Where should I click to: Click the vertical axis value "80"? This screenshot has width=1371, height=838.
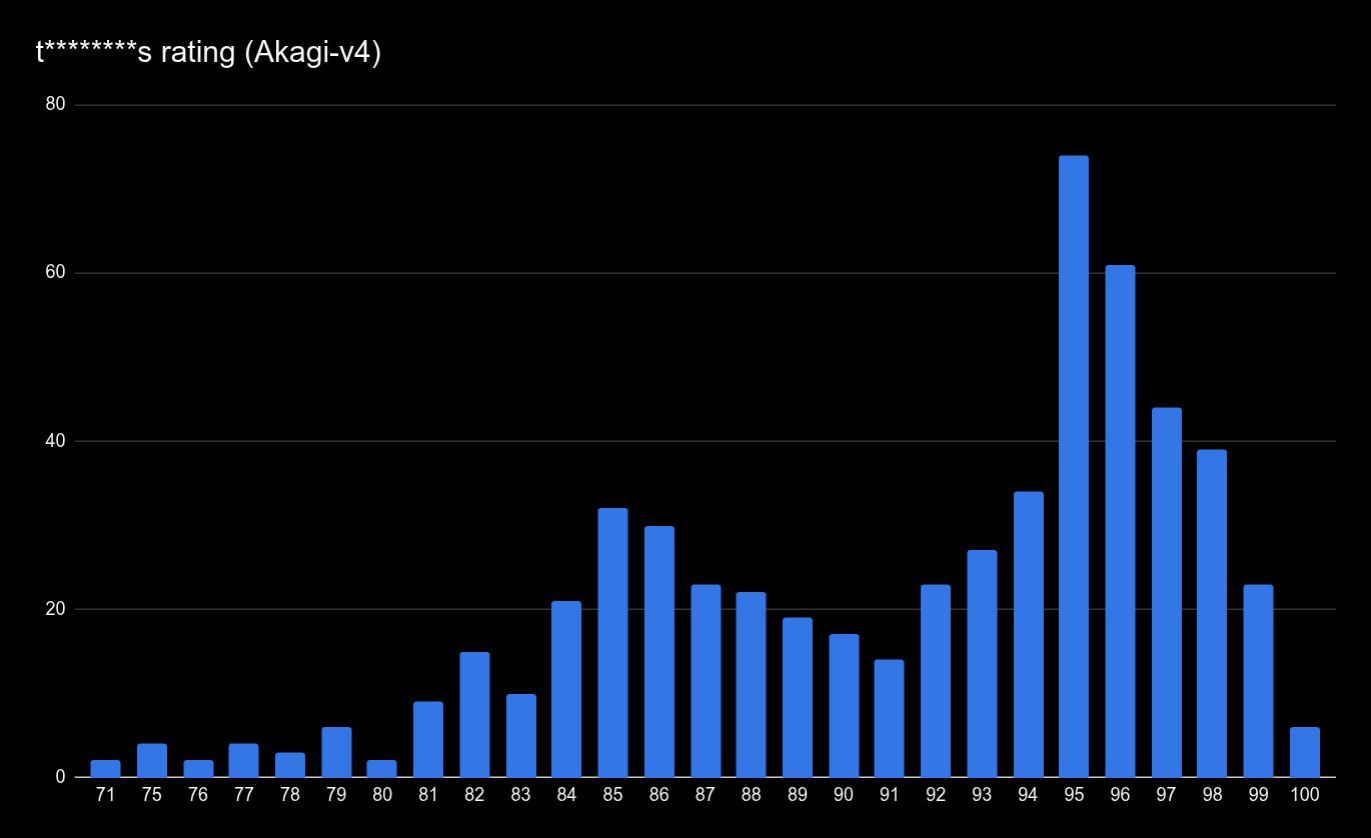(x=56, y=105)
